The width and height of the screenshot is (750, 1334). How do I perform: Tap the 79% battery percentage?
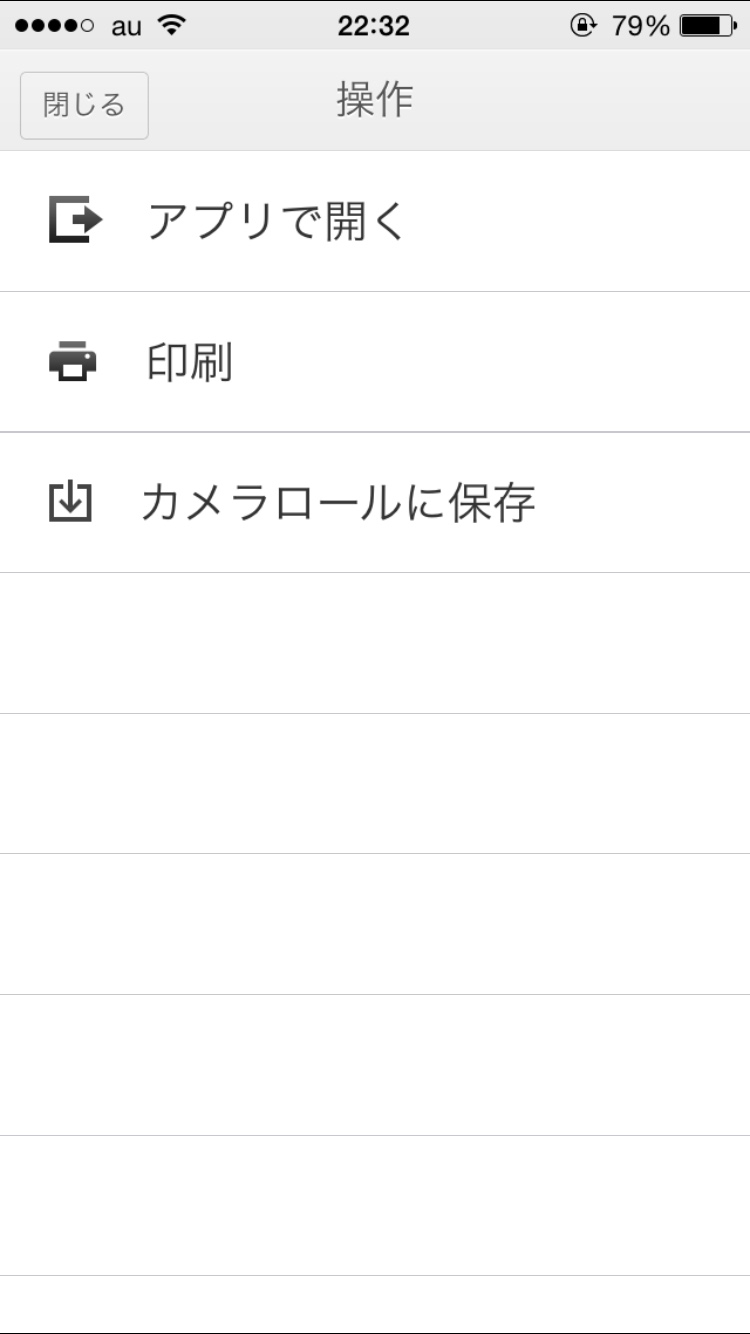click(x=640, y=26)
